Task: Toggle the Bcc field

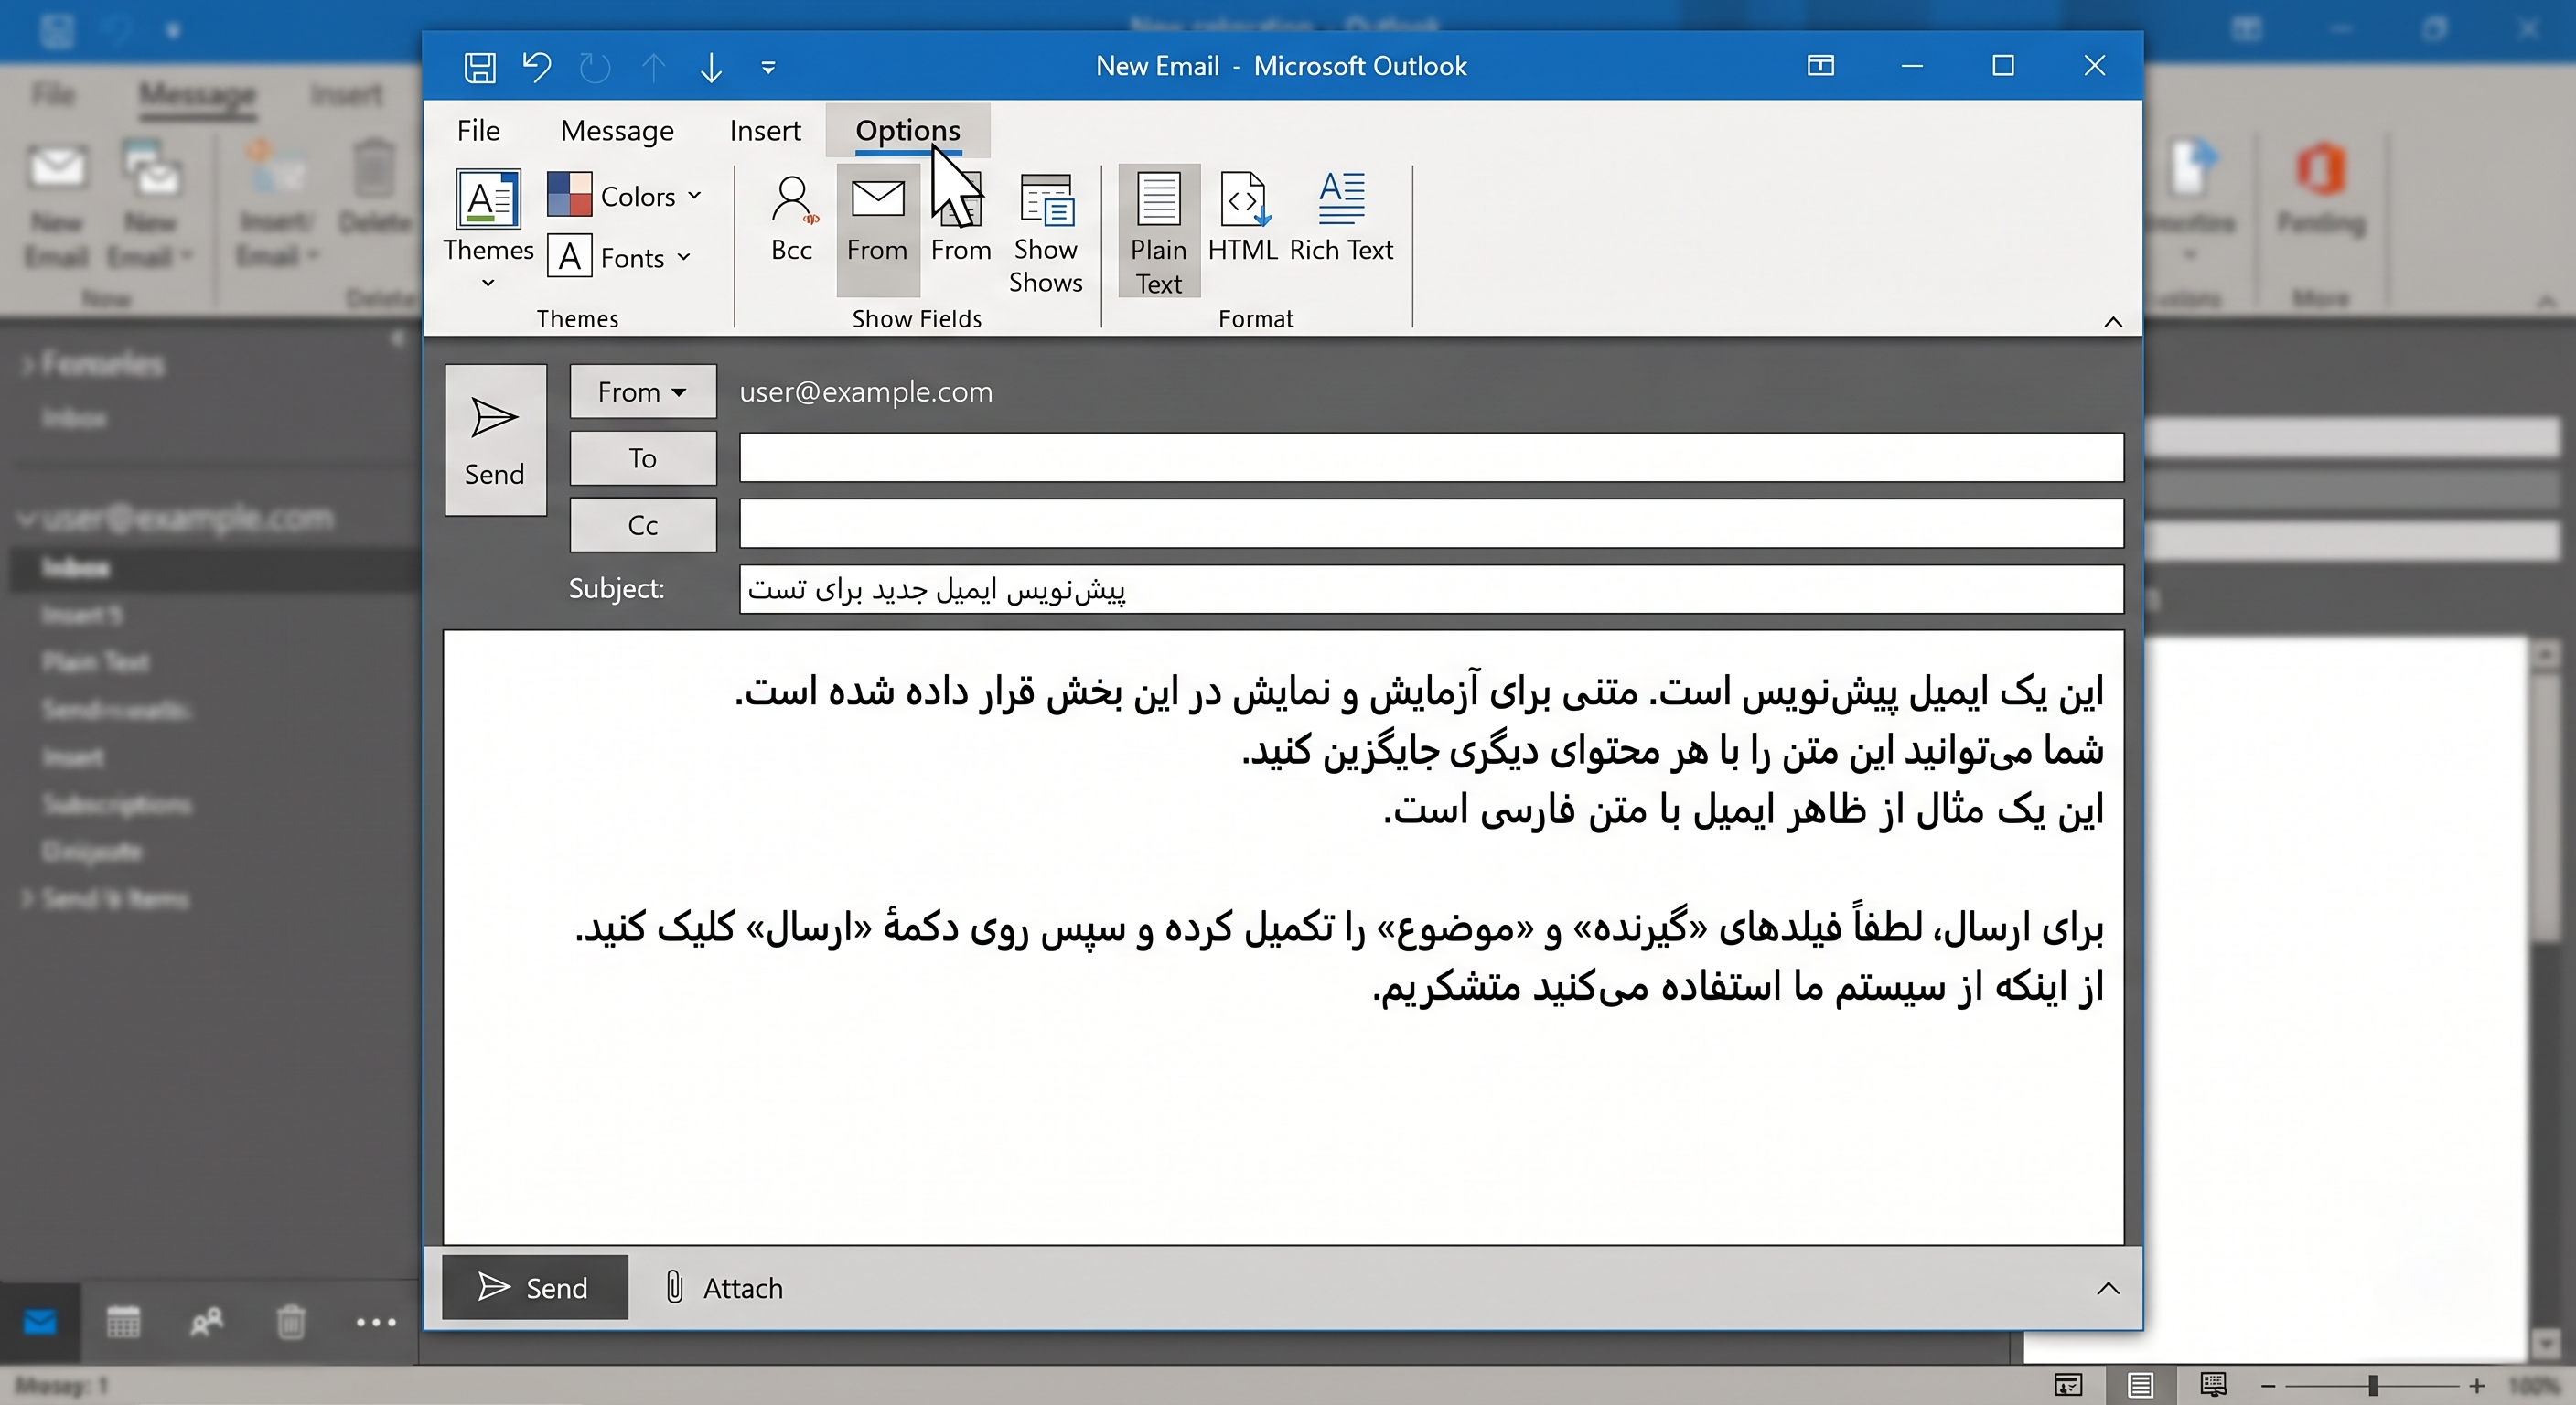Action: coord(791,219)
